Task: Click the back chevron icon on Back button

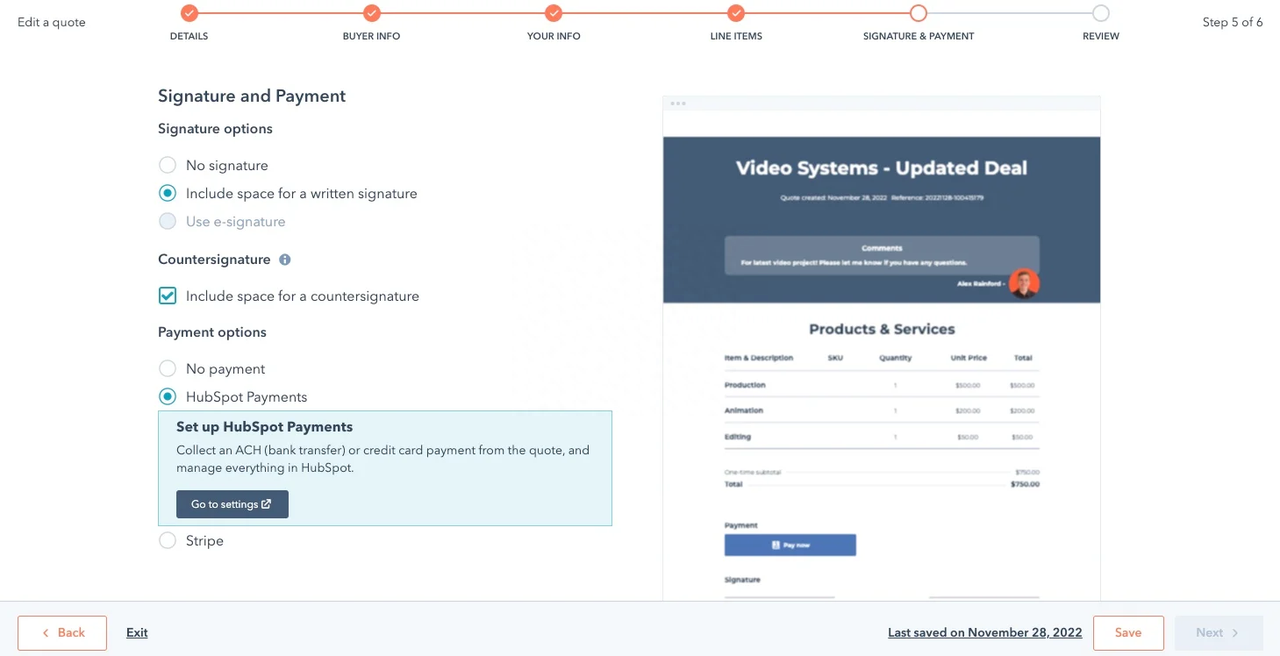Action: (x=46, y=633)
